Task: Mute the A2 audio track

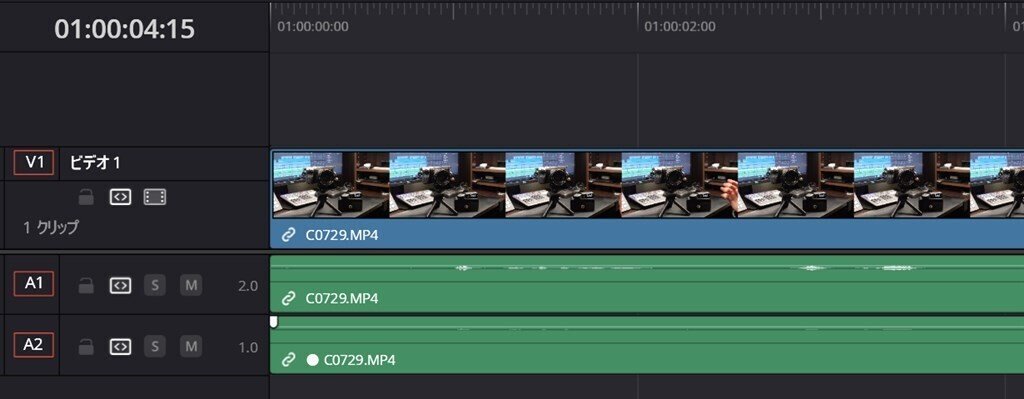Action: 191,346
